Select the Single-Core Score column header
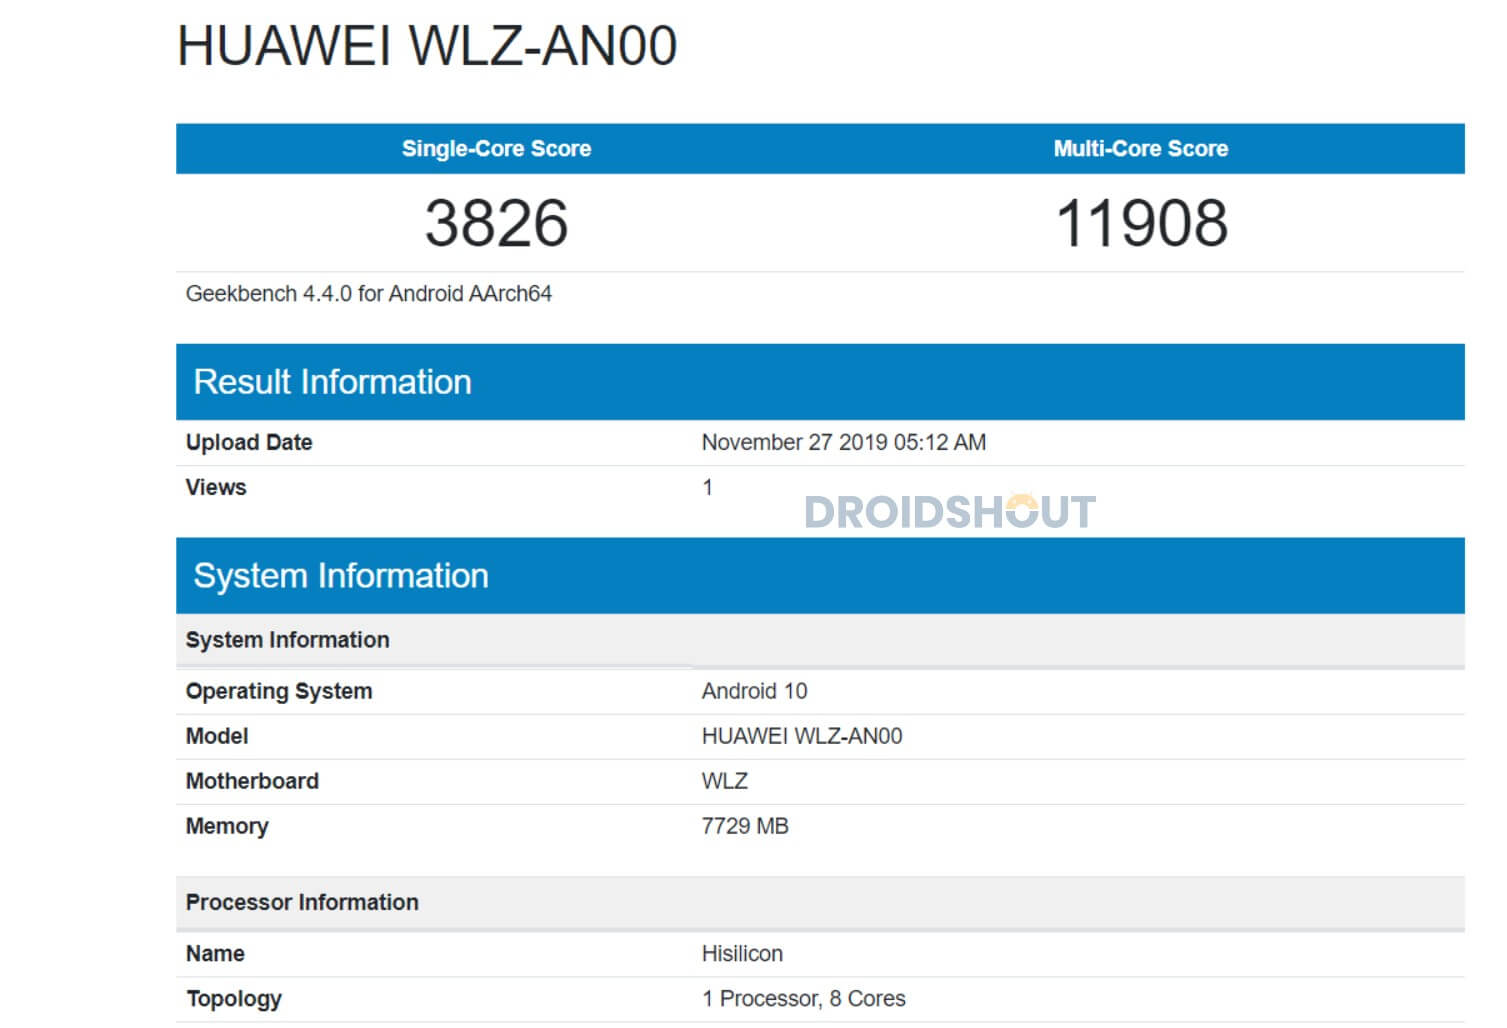The width and height of the screenshot is (1507, 1028). click(496, 149)
